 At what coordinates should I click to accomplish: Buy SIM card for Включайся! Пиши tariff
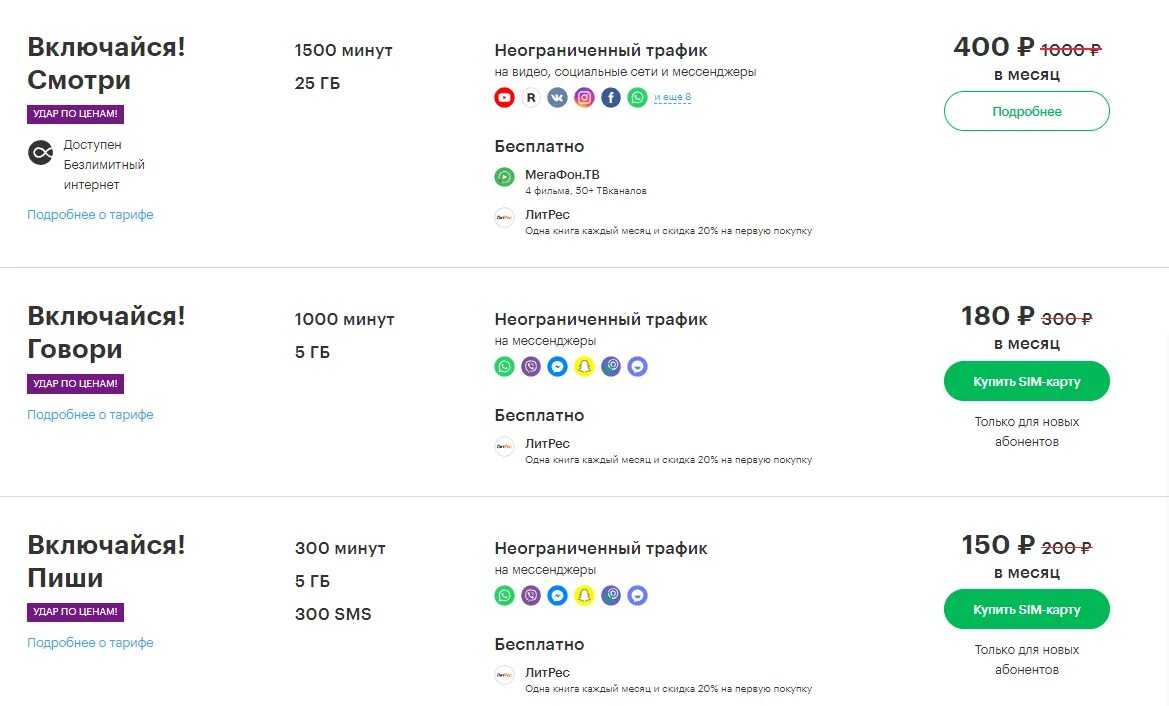tap(1027, 609)
